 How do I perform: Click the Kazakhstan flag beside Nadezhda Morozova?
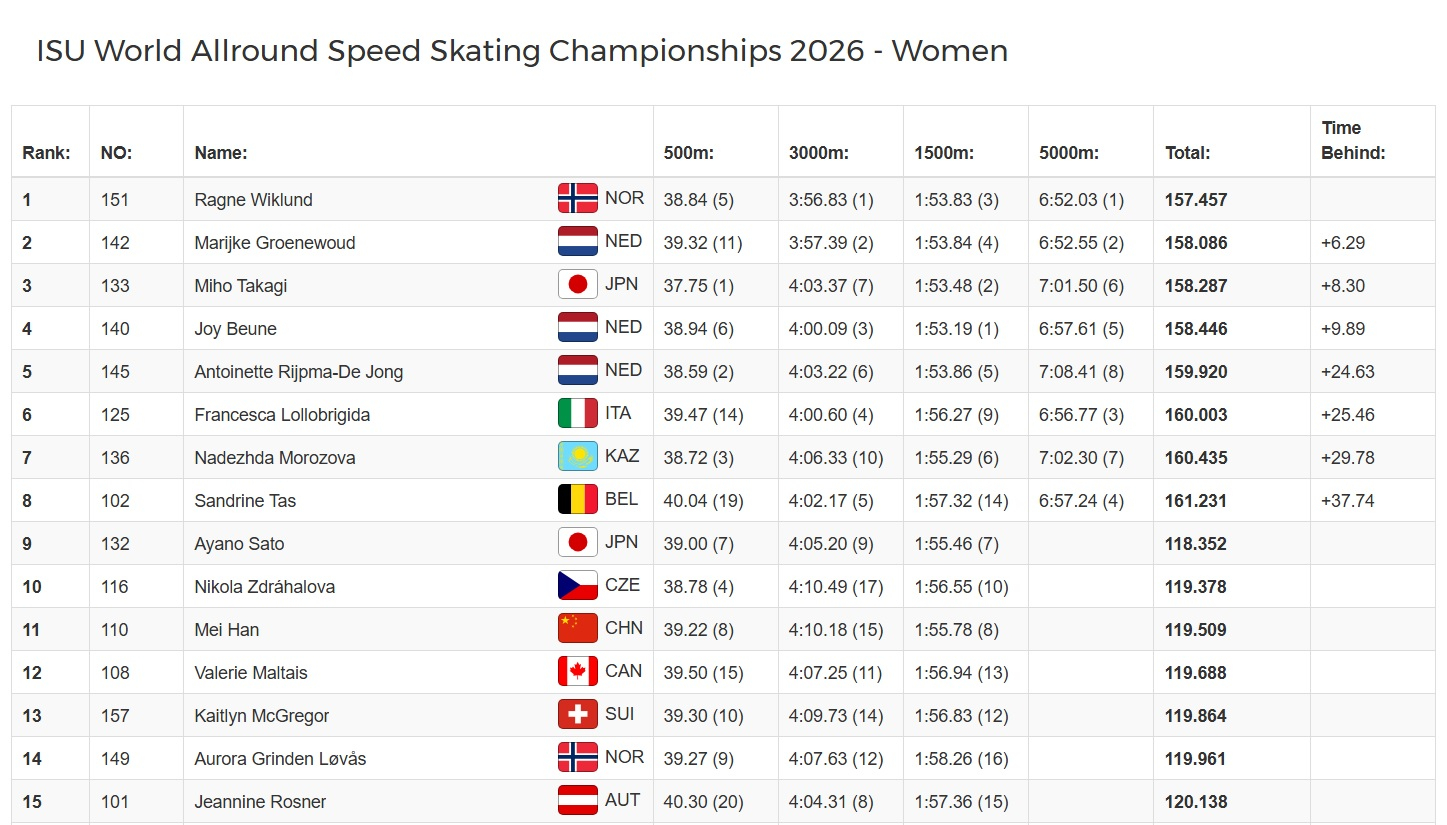[578, 457]
